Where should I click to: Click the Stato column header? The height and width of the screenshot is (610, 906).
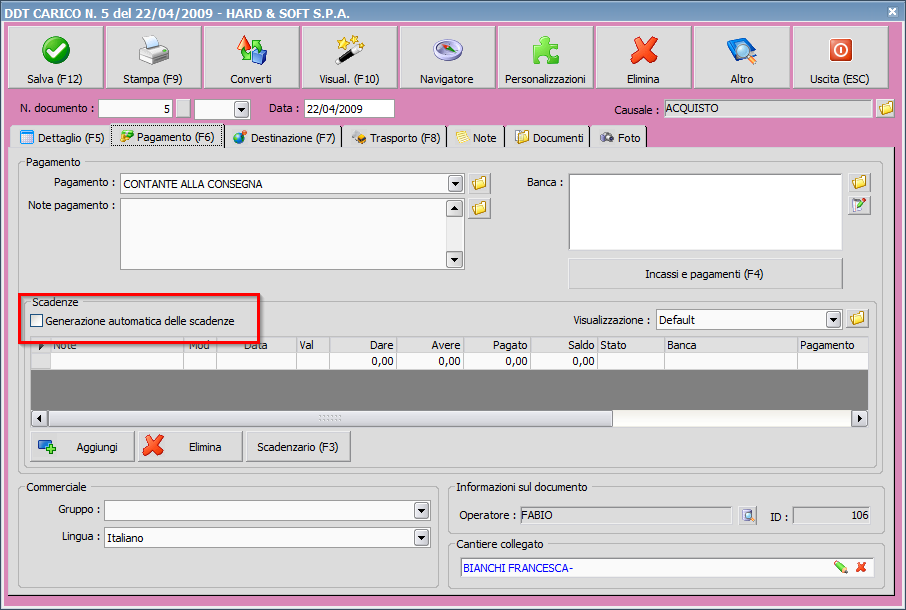[x=631, y=345]
